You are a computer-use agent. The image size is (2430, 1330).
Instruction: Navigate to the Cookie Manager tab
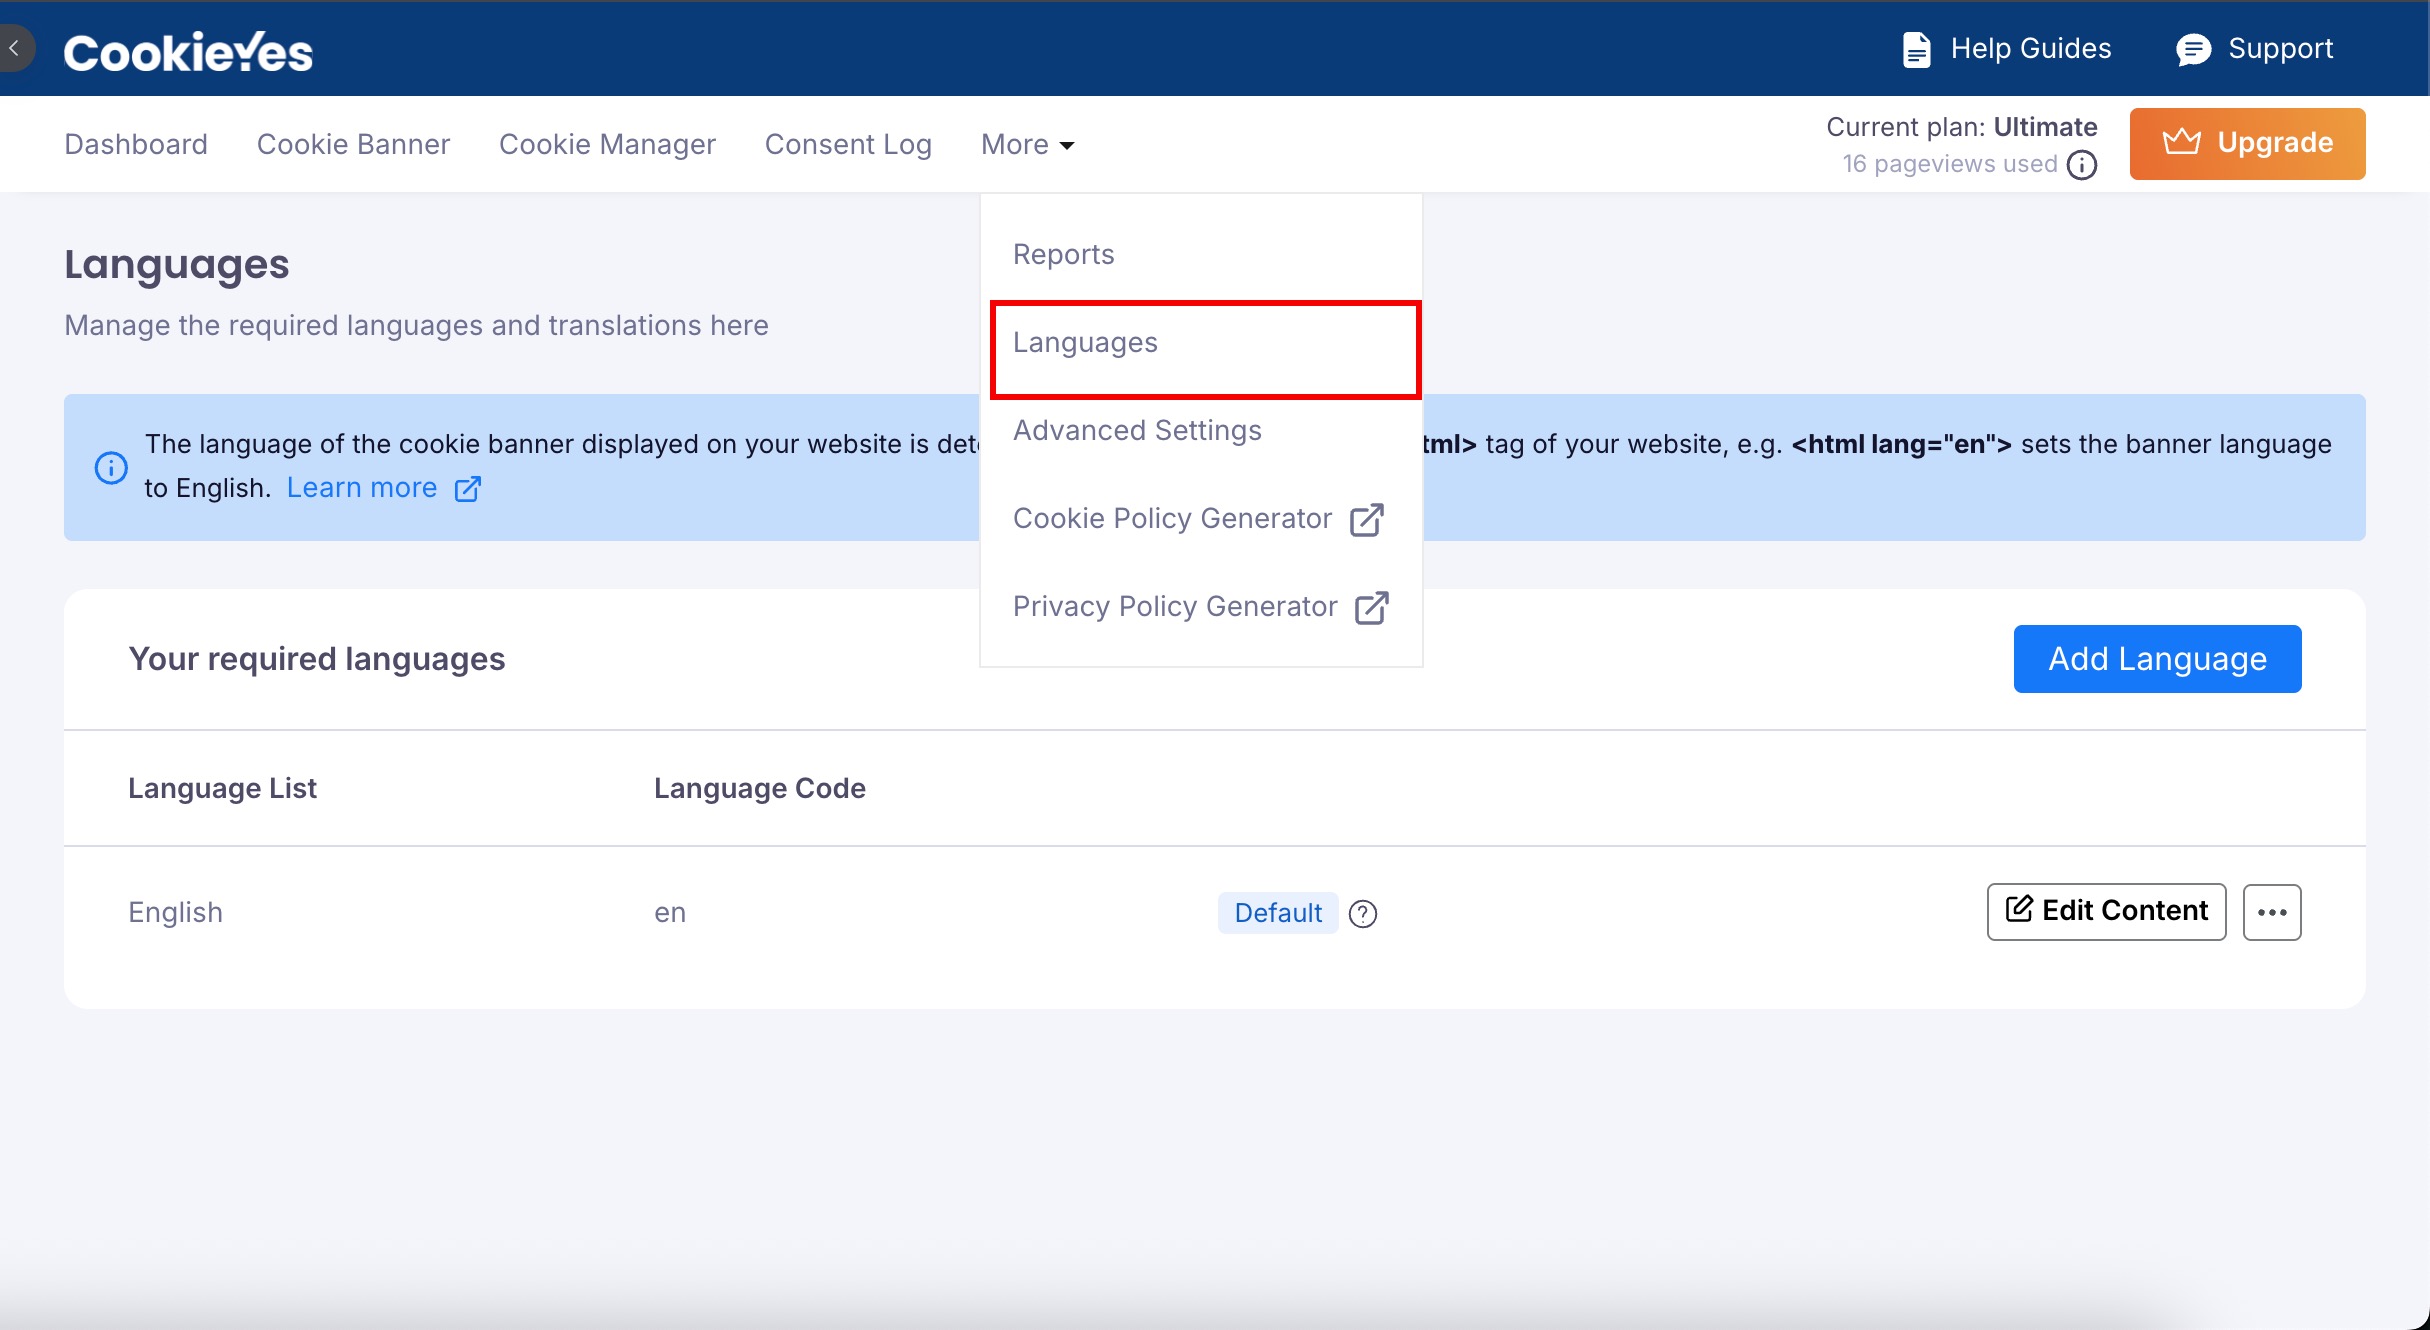[x=607, y=144]
